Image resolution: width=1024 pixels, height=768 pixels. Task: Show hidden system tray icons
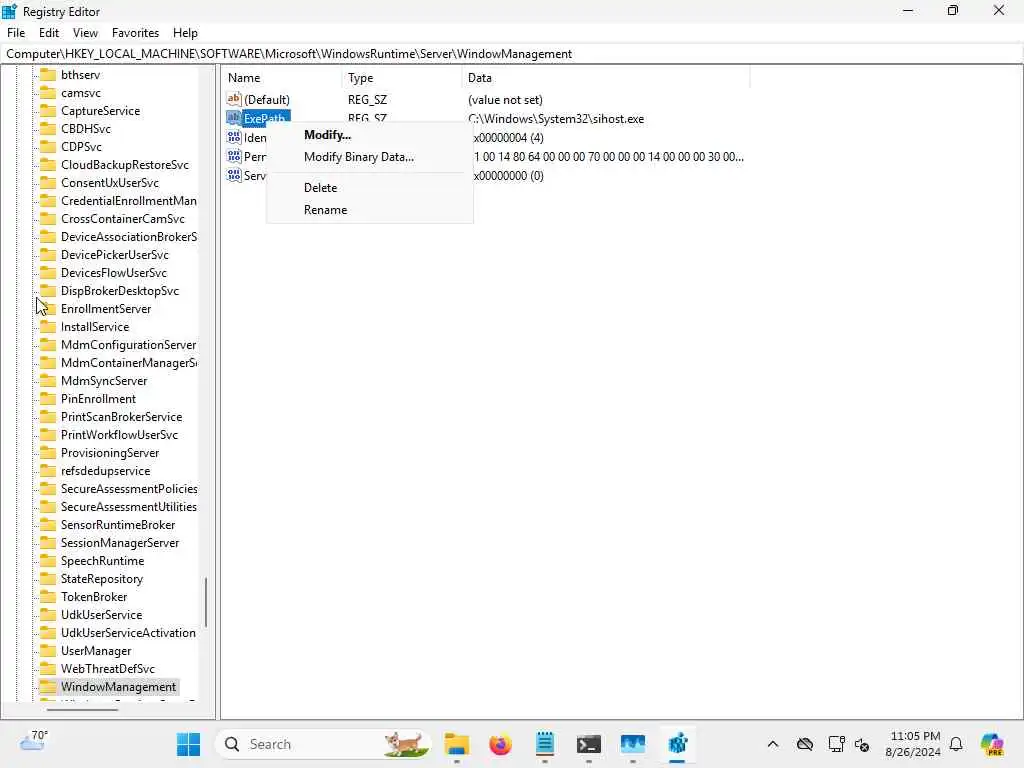(773, 744)
